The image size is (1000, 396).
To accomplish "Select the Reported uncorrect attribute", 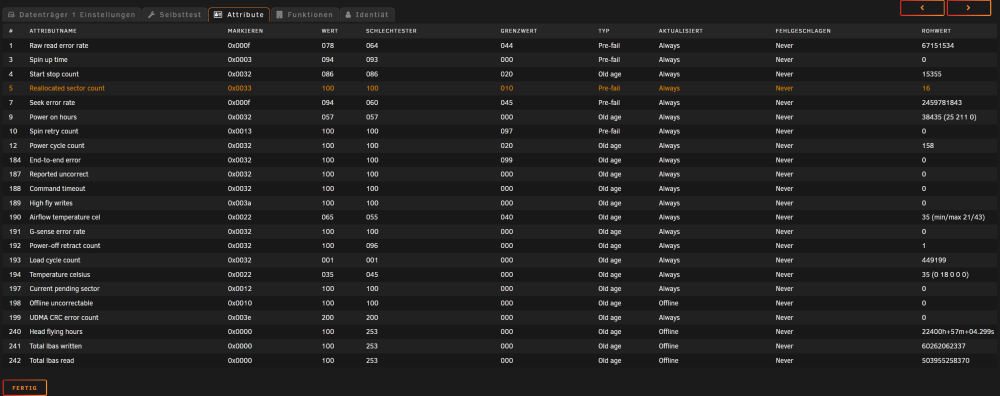I will (x=59, y=174).
